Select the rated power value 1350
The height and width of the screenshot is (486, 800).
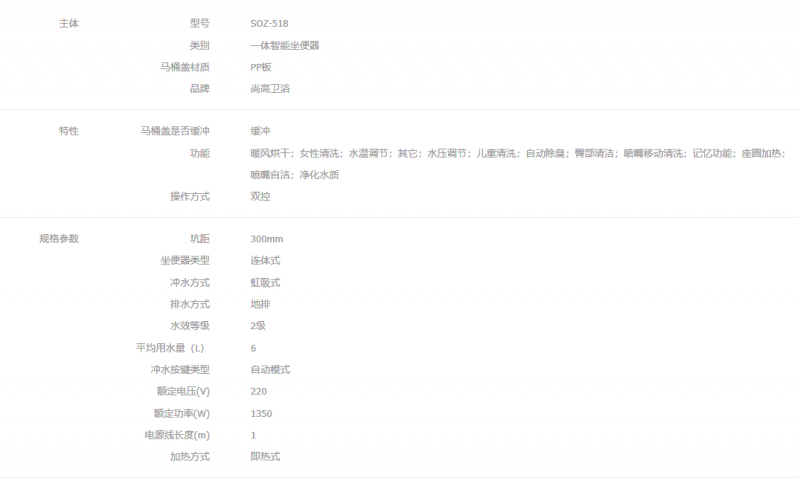(261, 414)
